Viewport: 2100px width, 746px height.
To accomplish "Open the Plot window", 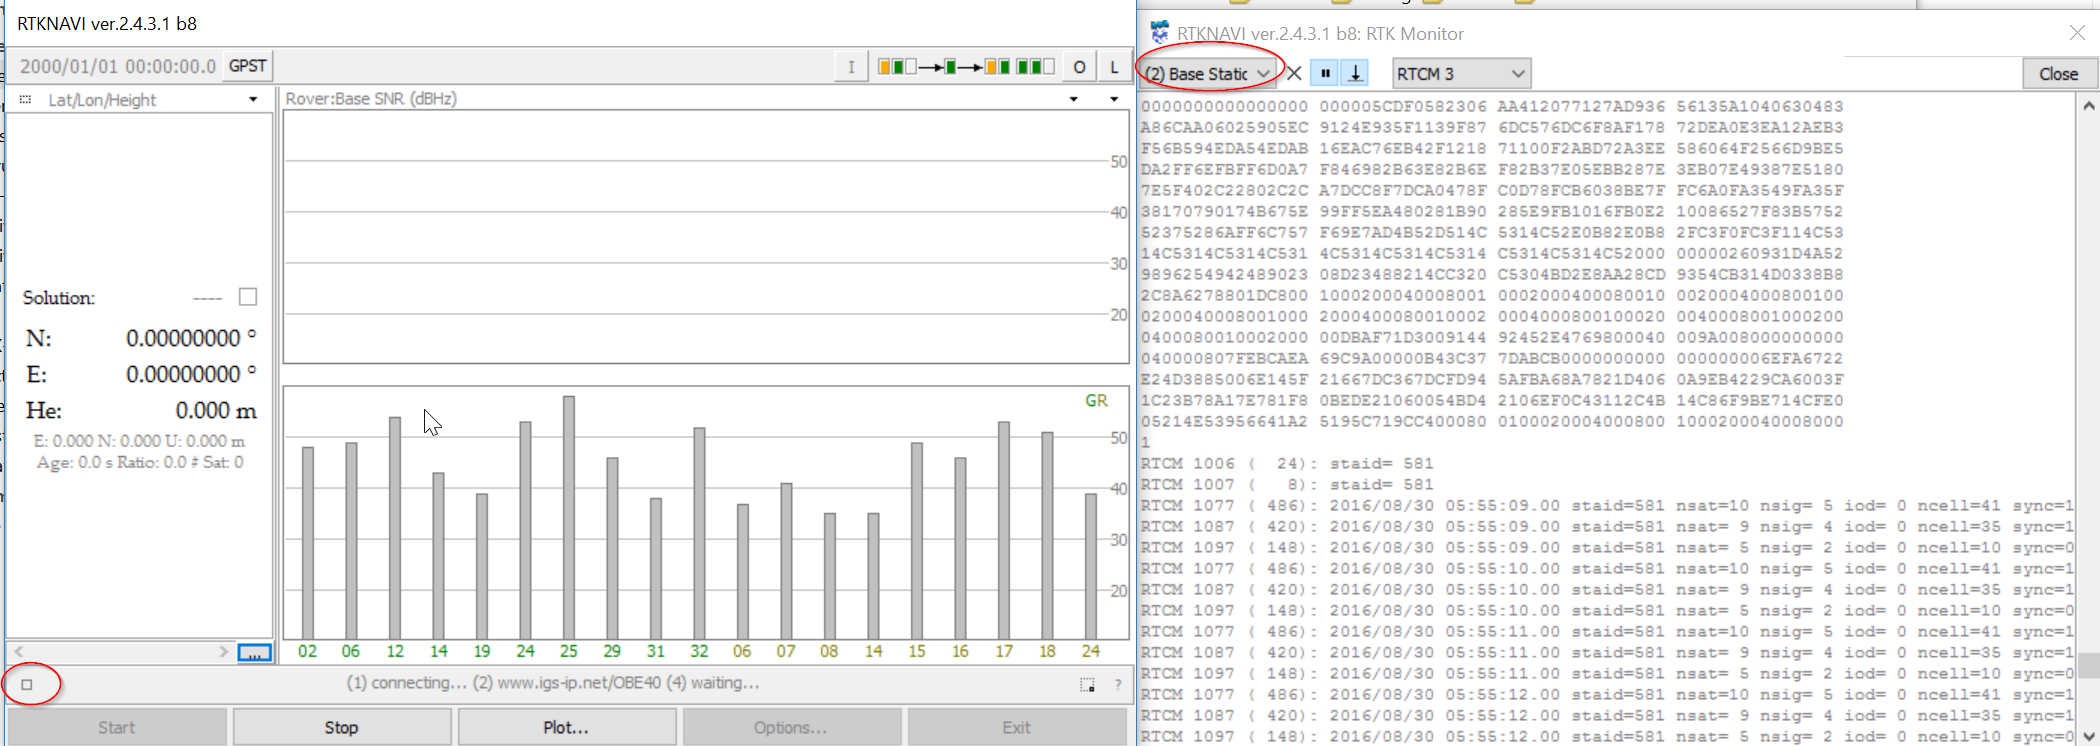I will [565, 727].
